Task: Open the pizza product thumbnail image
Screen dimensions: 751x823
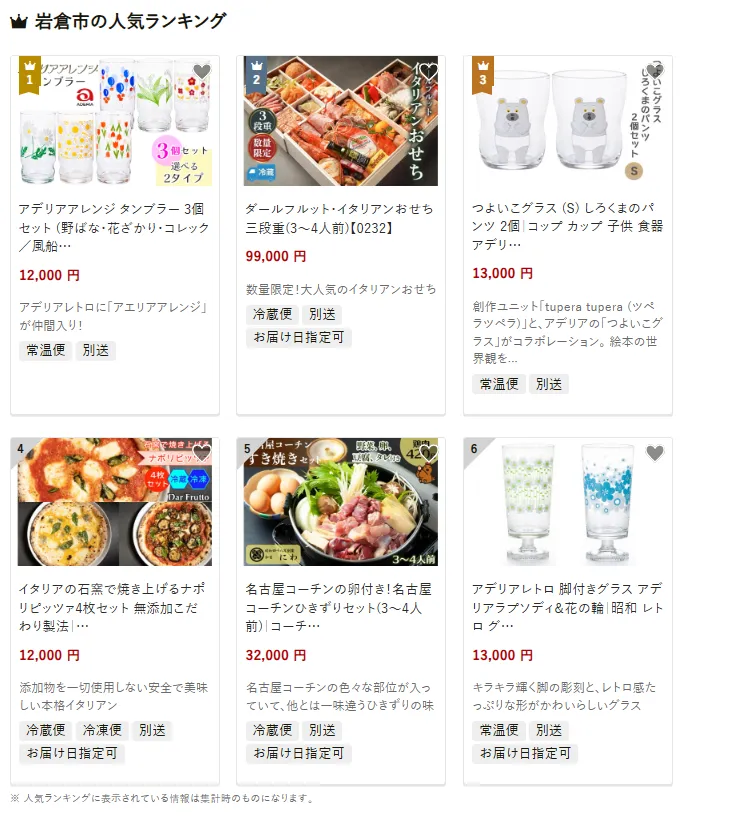Action: pyautogui.click(x=115, y=502)
